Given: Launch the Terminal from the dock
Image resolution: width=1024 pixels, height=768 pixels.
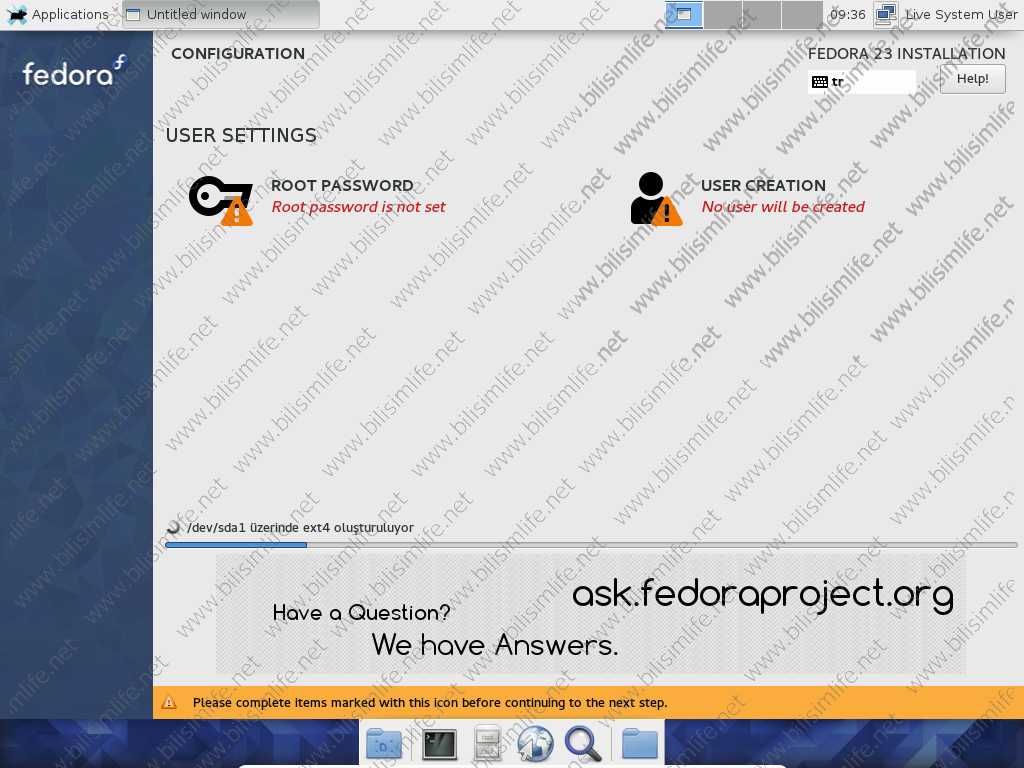Looking at the screenshot, I should [x=439, y=744].
